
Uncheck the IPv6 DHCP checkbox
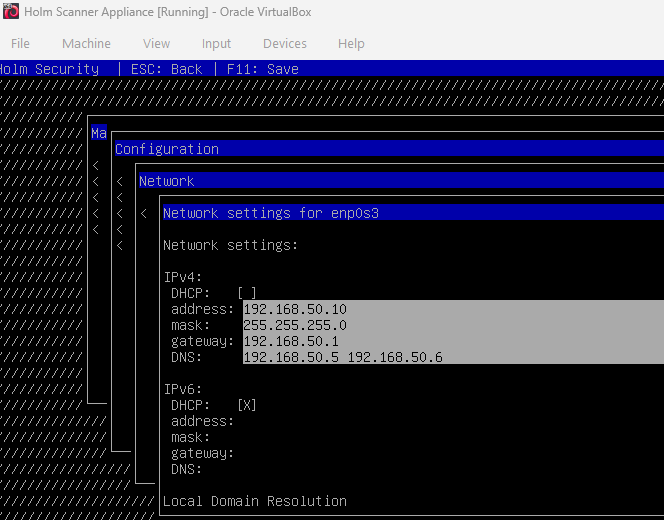coord(247,405)
